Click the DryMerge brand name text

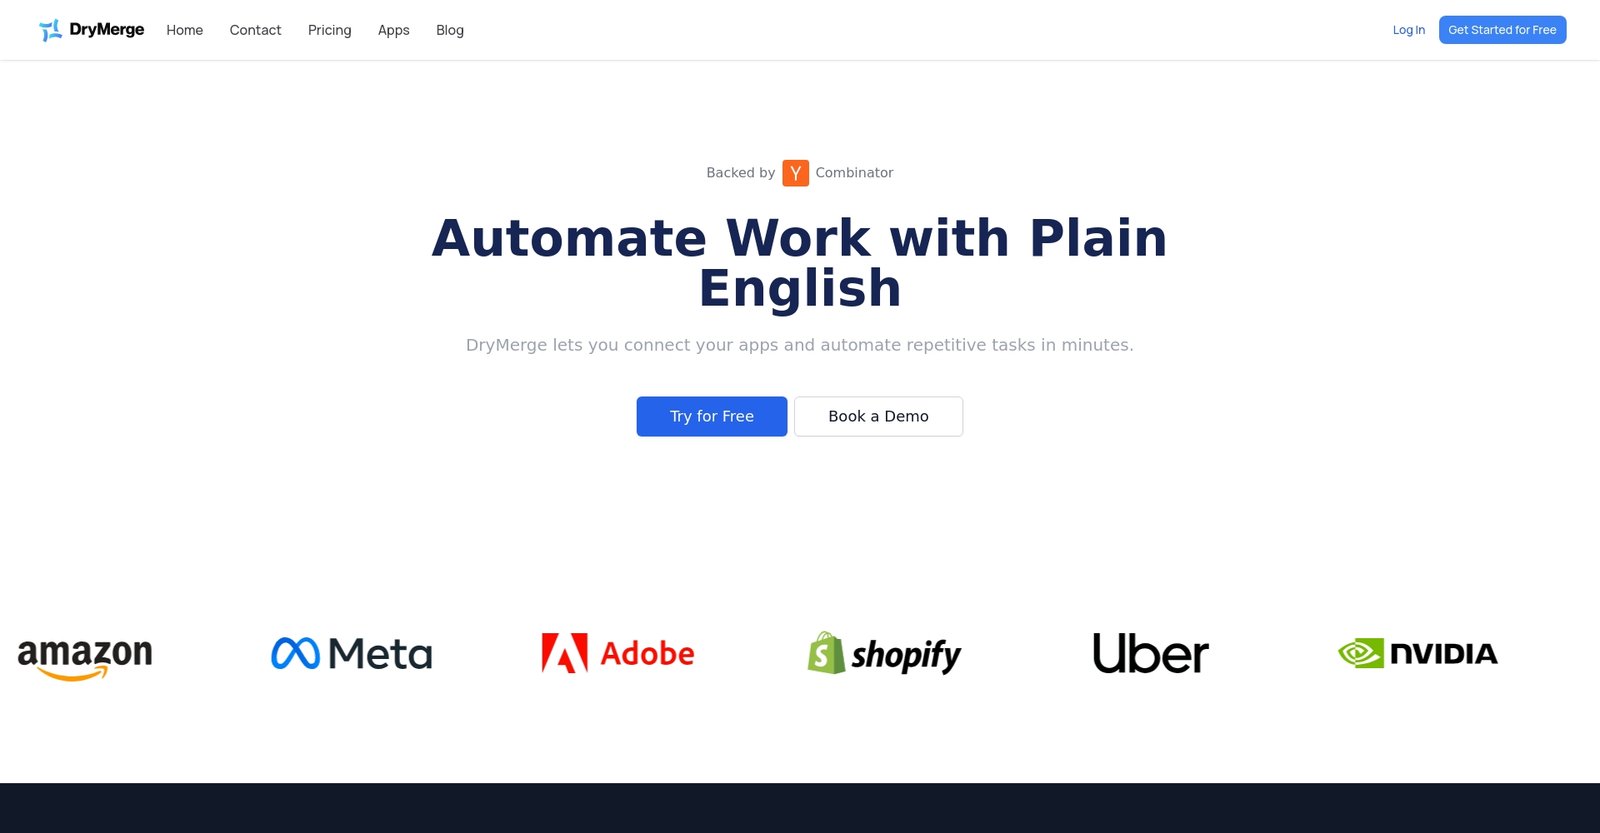coord(107,30)
